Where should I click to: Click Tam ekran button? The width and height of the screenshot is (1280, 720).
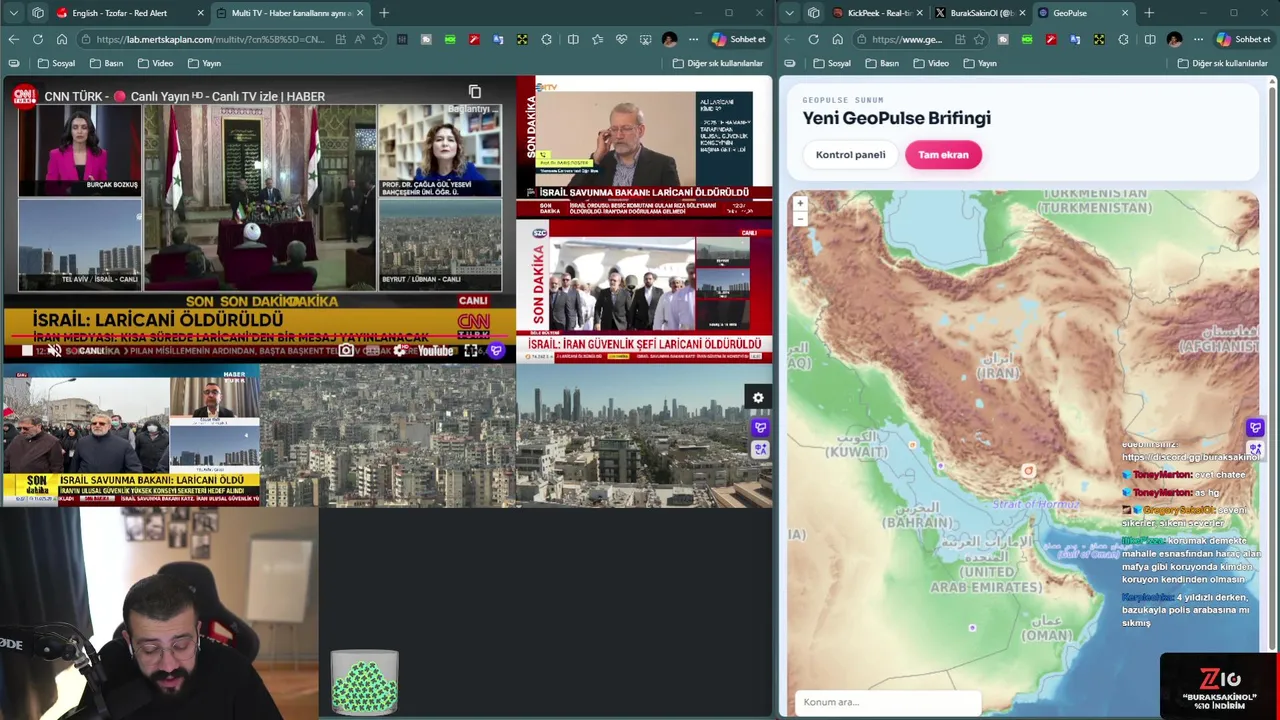[x=943, y=155]
